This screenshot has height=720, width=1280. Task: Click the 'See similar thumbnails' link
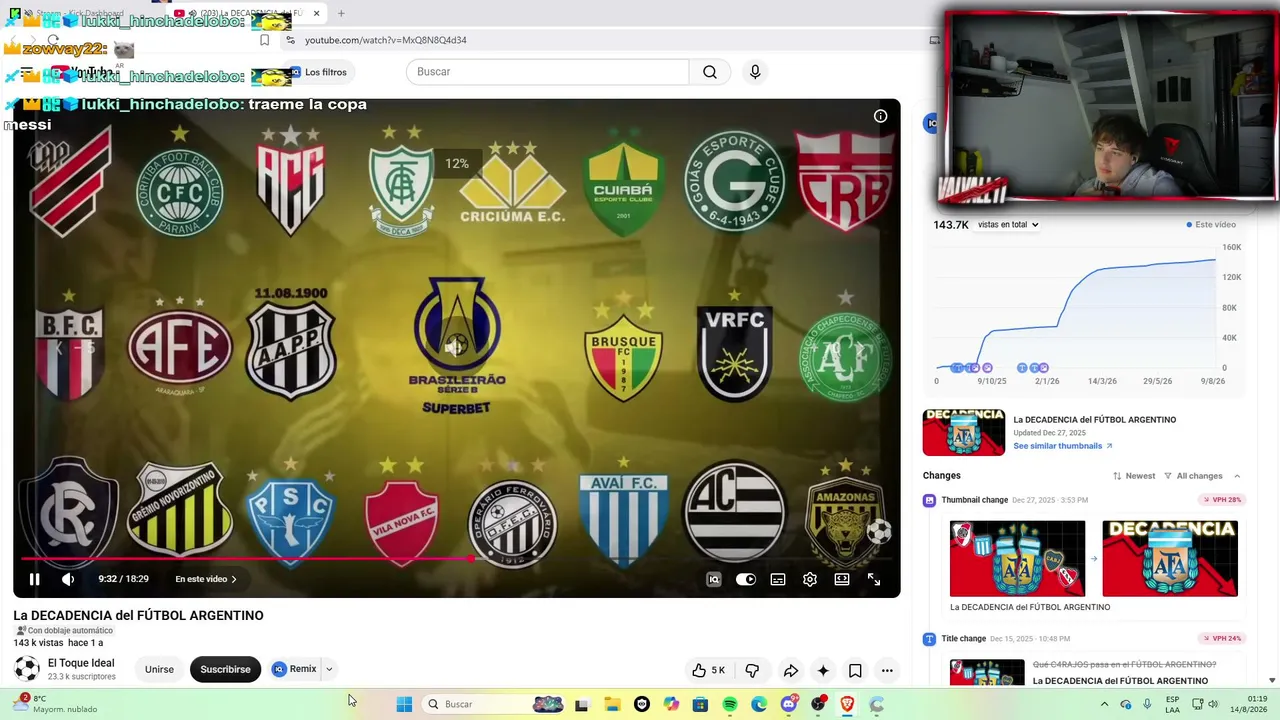(1063, 446)
